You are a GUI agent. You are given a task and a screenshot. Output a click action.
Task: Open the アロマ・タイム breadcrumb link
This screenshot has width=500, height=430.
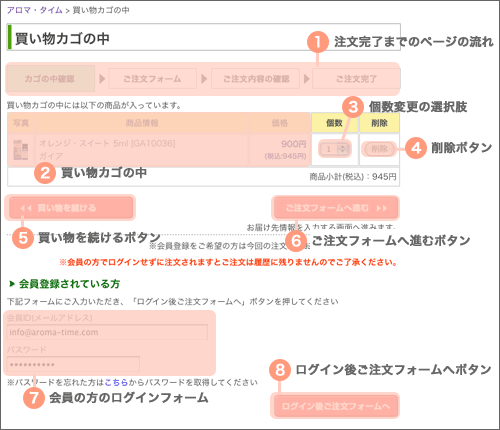(35, 10)
